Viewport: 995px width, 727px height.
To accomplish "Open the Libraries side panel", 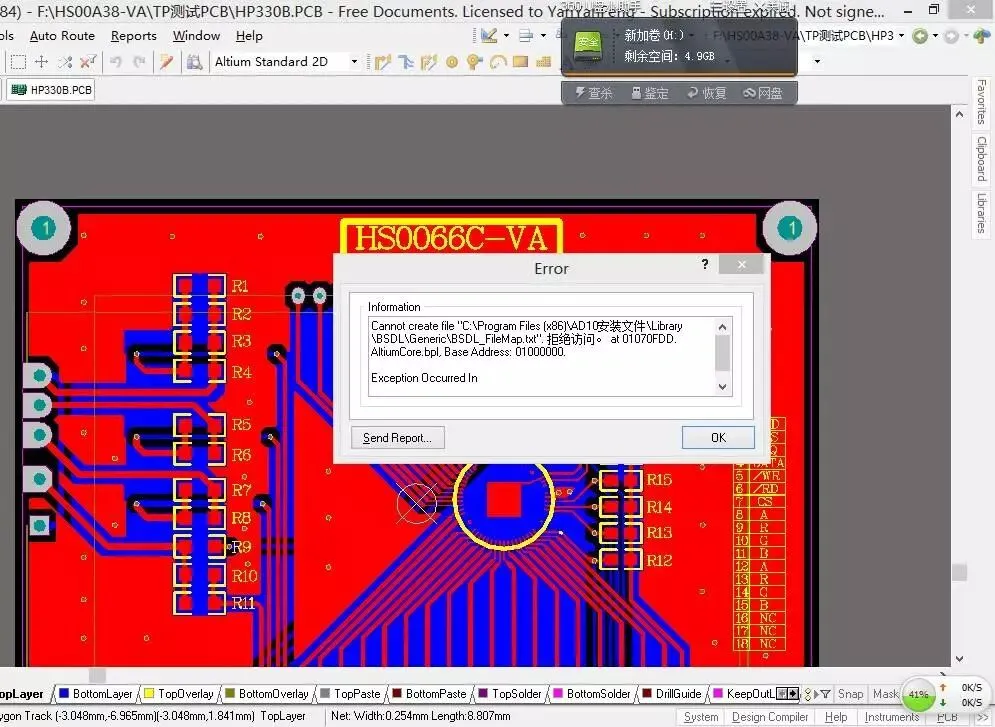I will click(x=981, y=212).
